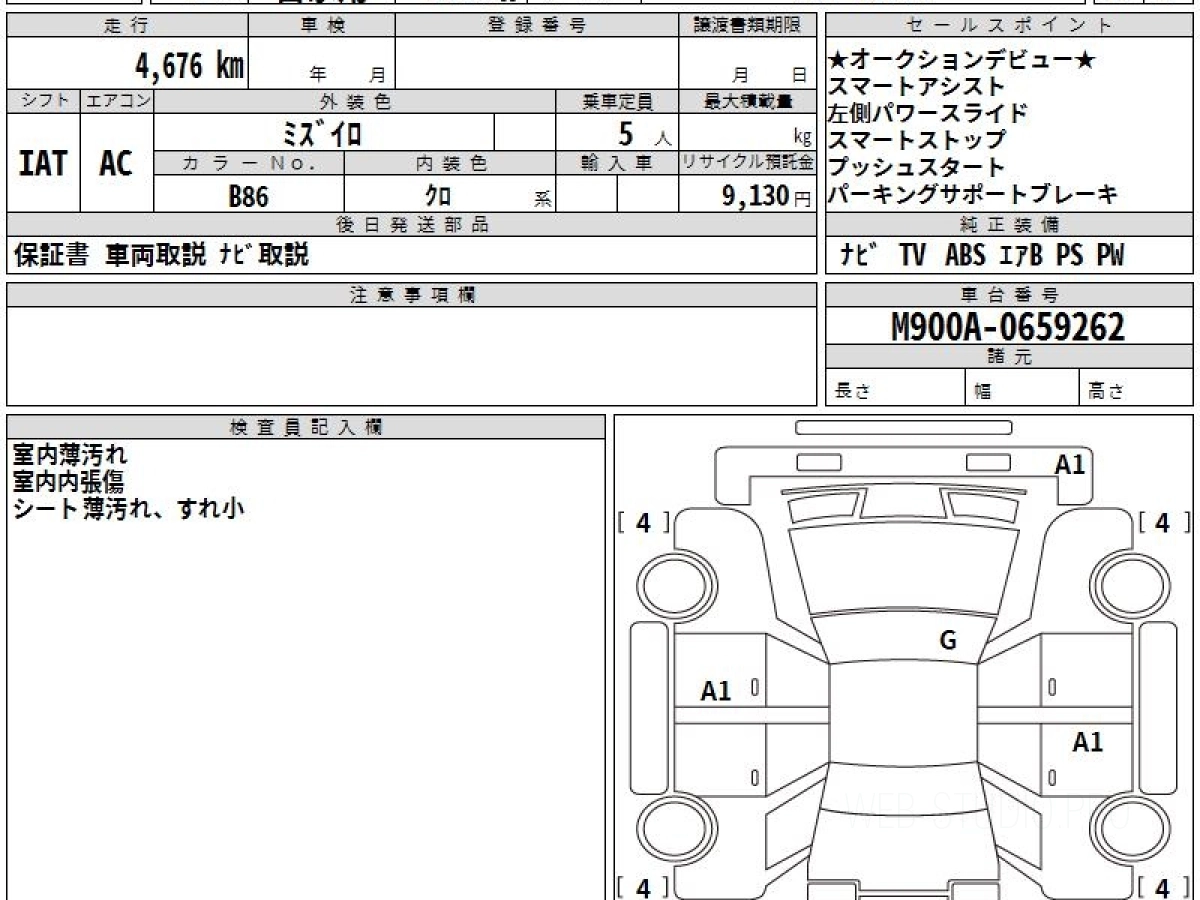Click the upper-left wheel circle in diagram
This screenshot has width=1200, height=900.
pos(673,584)
